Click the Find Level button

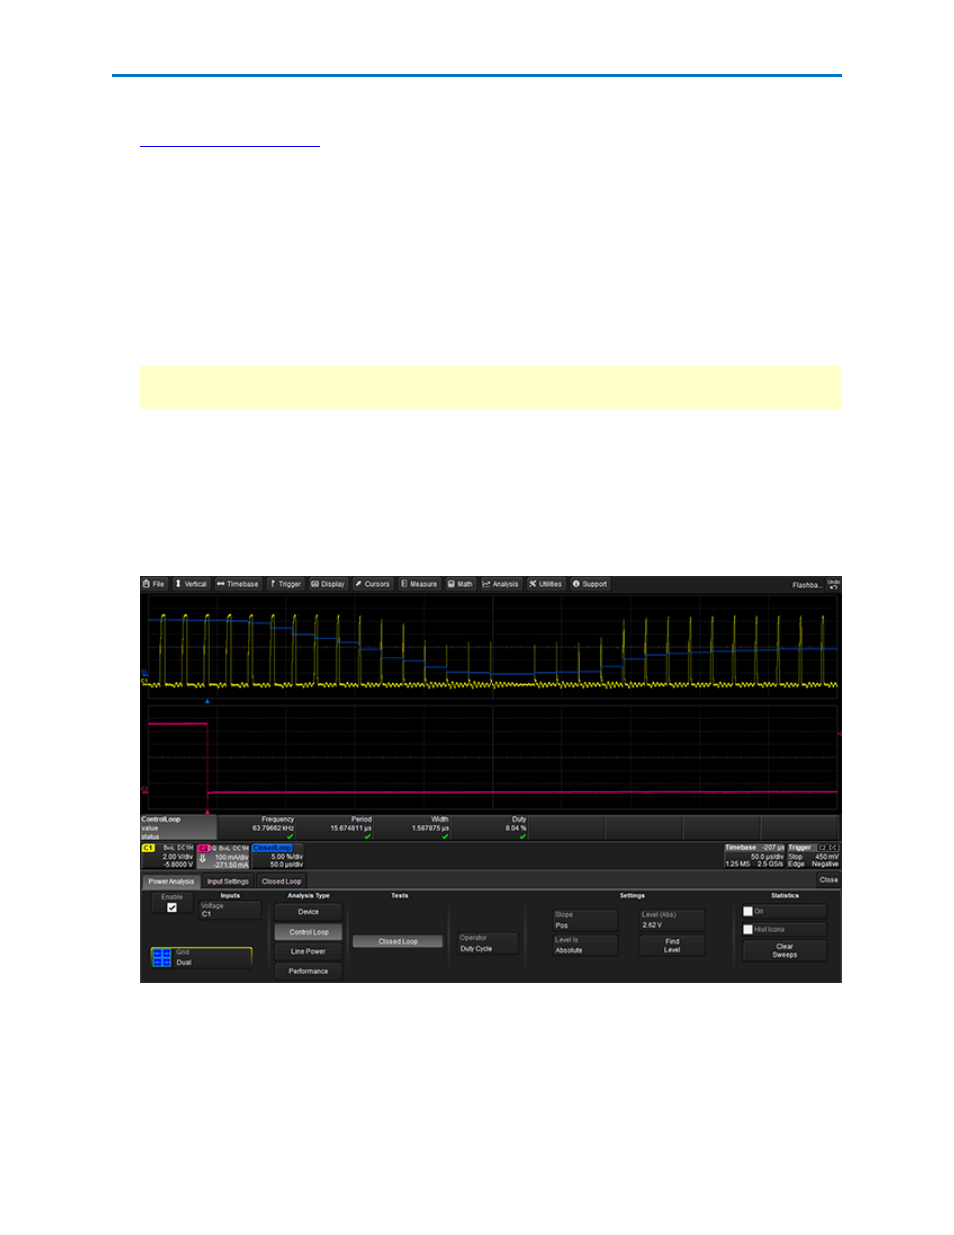[672, 945]
